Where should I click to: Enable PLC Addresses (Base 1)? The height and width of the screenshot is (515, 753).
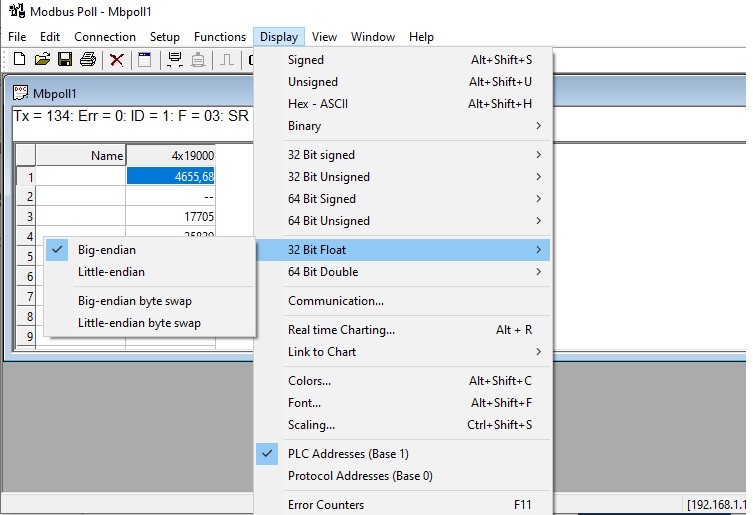tap(348, 454)
